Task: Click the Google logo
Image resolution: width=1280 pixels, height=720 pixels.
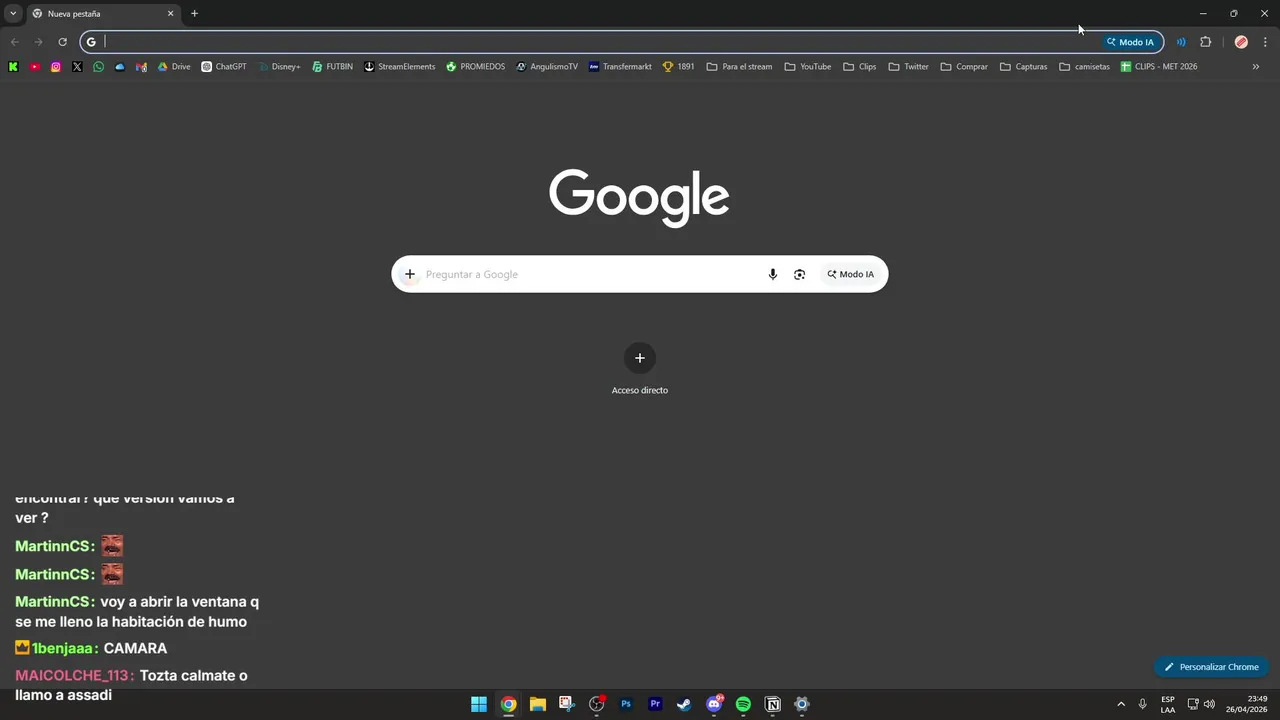Action: 639,197
